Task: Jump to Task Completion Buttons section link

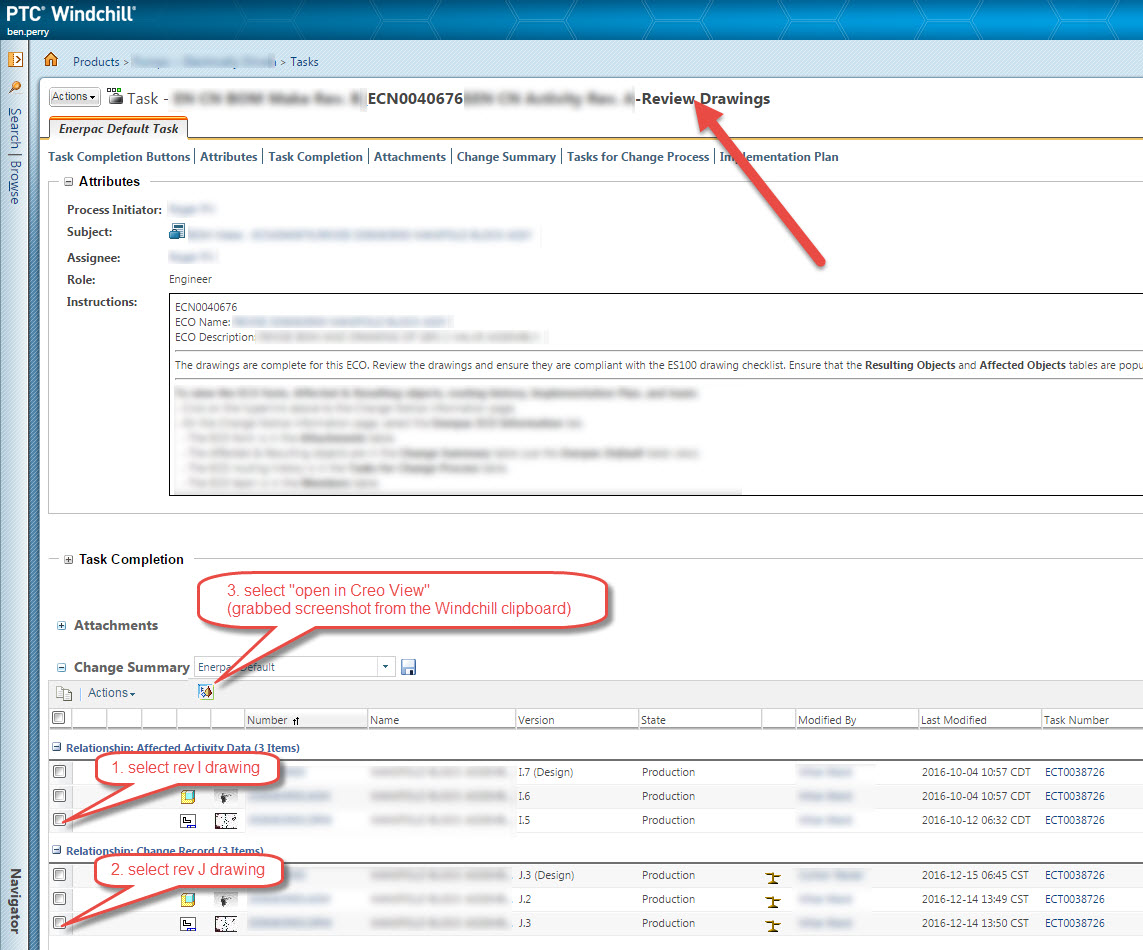Action: coord(119,157)
